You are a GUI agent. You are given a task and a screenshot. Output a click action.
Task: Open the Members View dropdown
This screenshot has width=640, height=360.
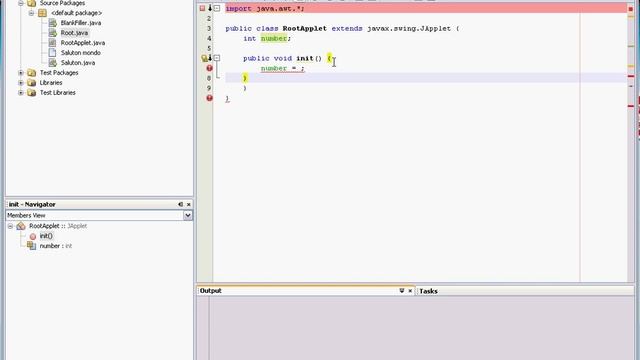[x=187, y=215]
